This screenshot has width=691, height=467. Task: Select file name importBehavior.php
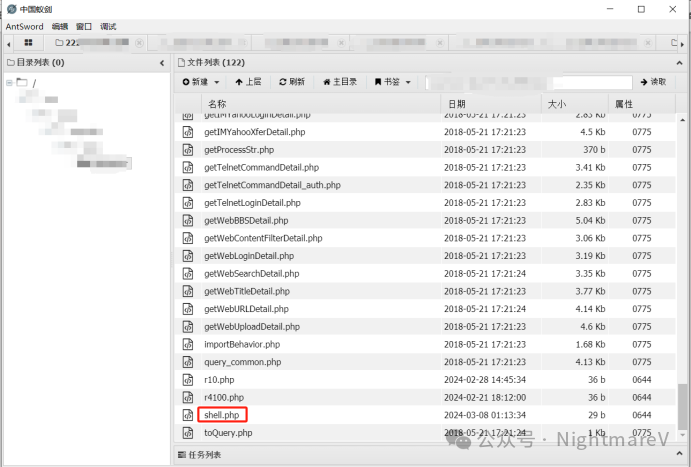[x=242, y=344]
